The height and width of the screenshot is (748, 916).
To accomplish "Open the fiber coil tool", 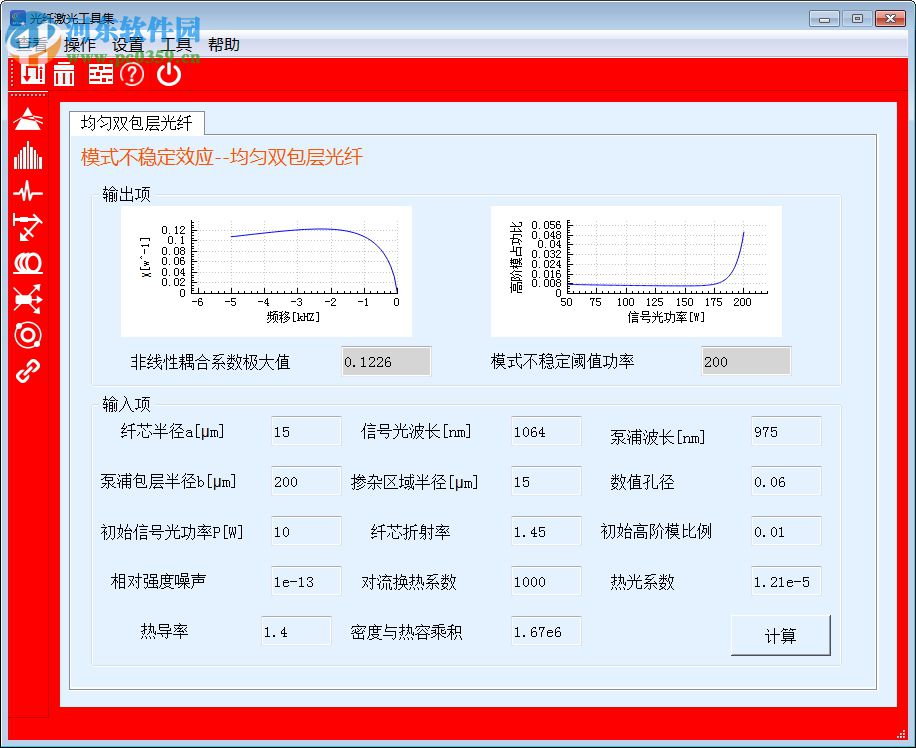I will (27, 264).
